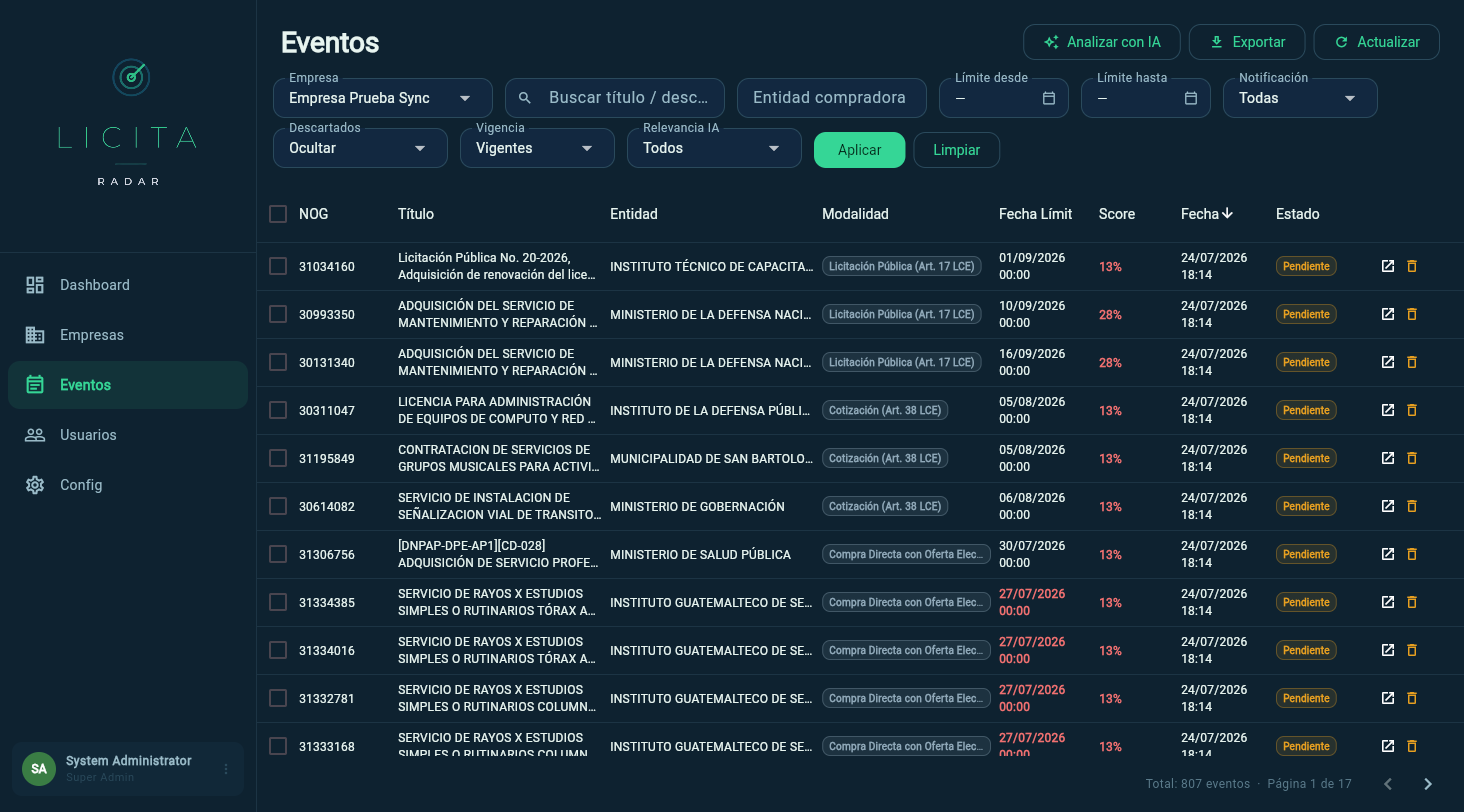Delete event row NOG 31195849
The height and width of the screenshot is (812, 1464).
coord(1412,458)
